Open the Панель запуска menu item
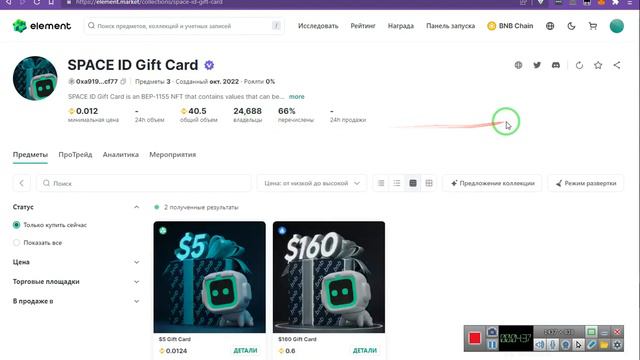 451,26
